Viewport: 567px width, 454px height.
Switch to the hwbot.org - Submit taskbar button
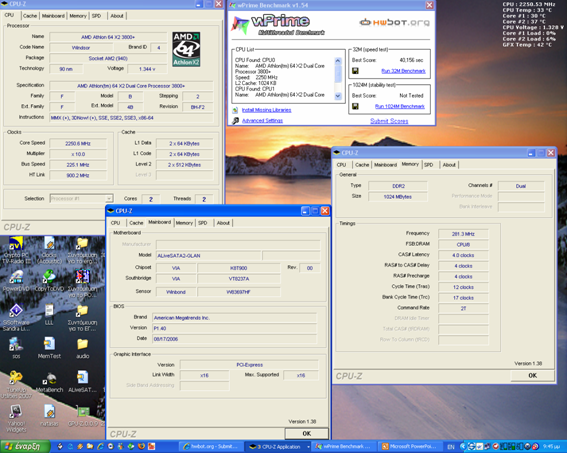click(211, 447)
